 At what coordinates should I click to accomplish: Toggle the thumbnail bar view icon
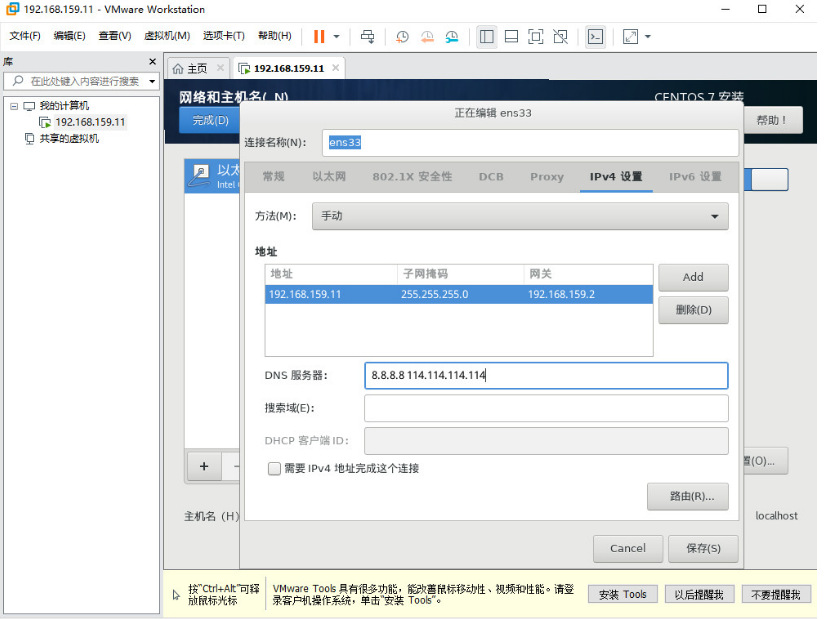click(511, 36)
